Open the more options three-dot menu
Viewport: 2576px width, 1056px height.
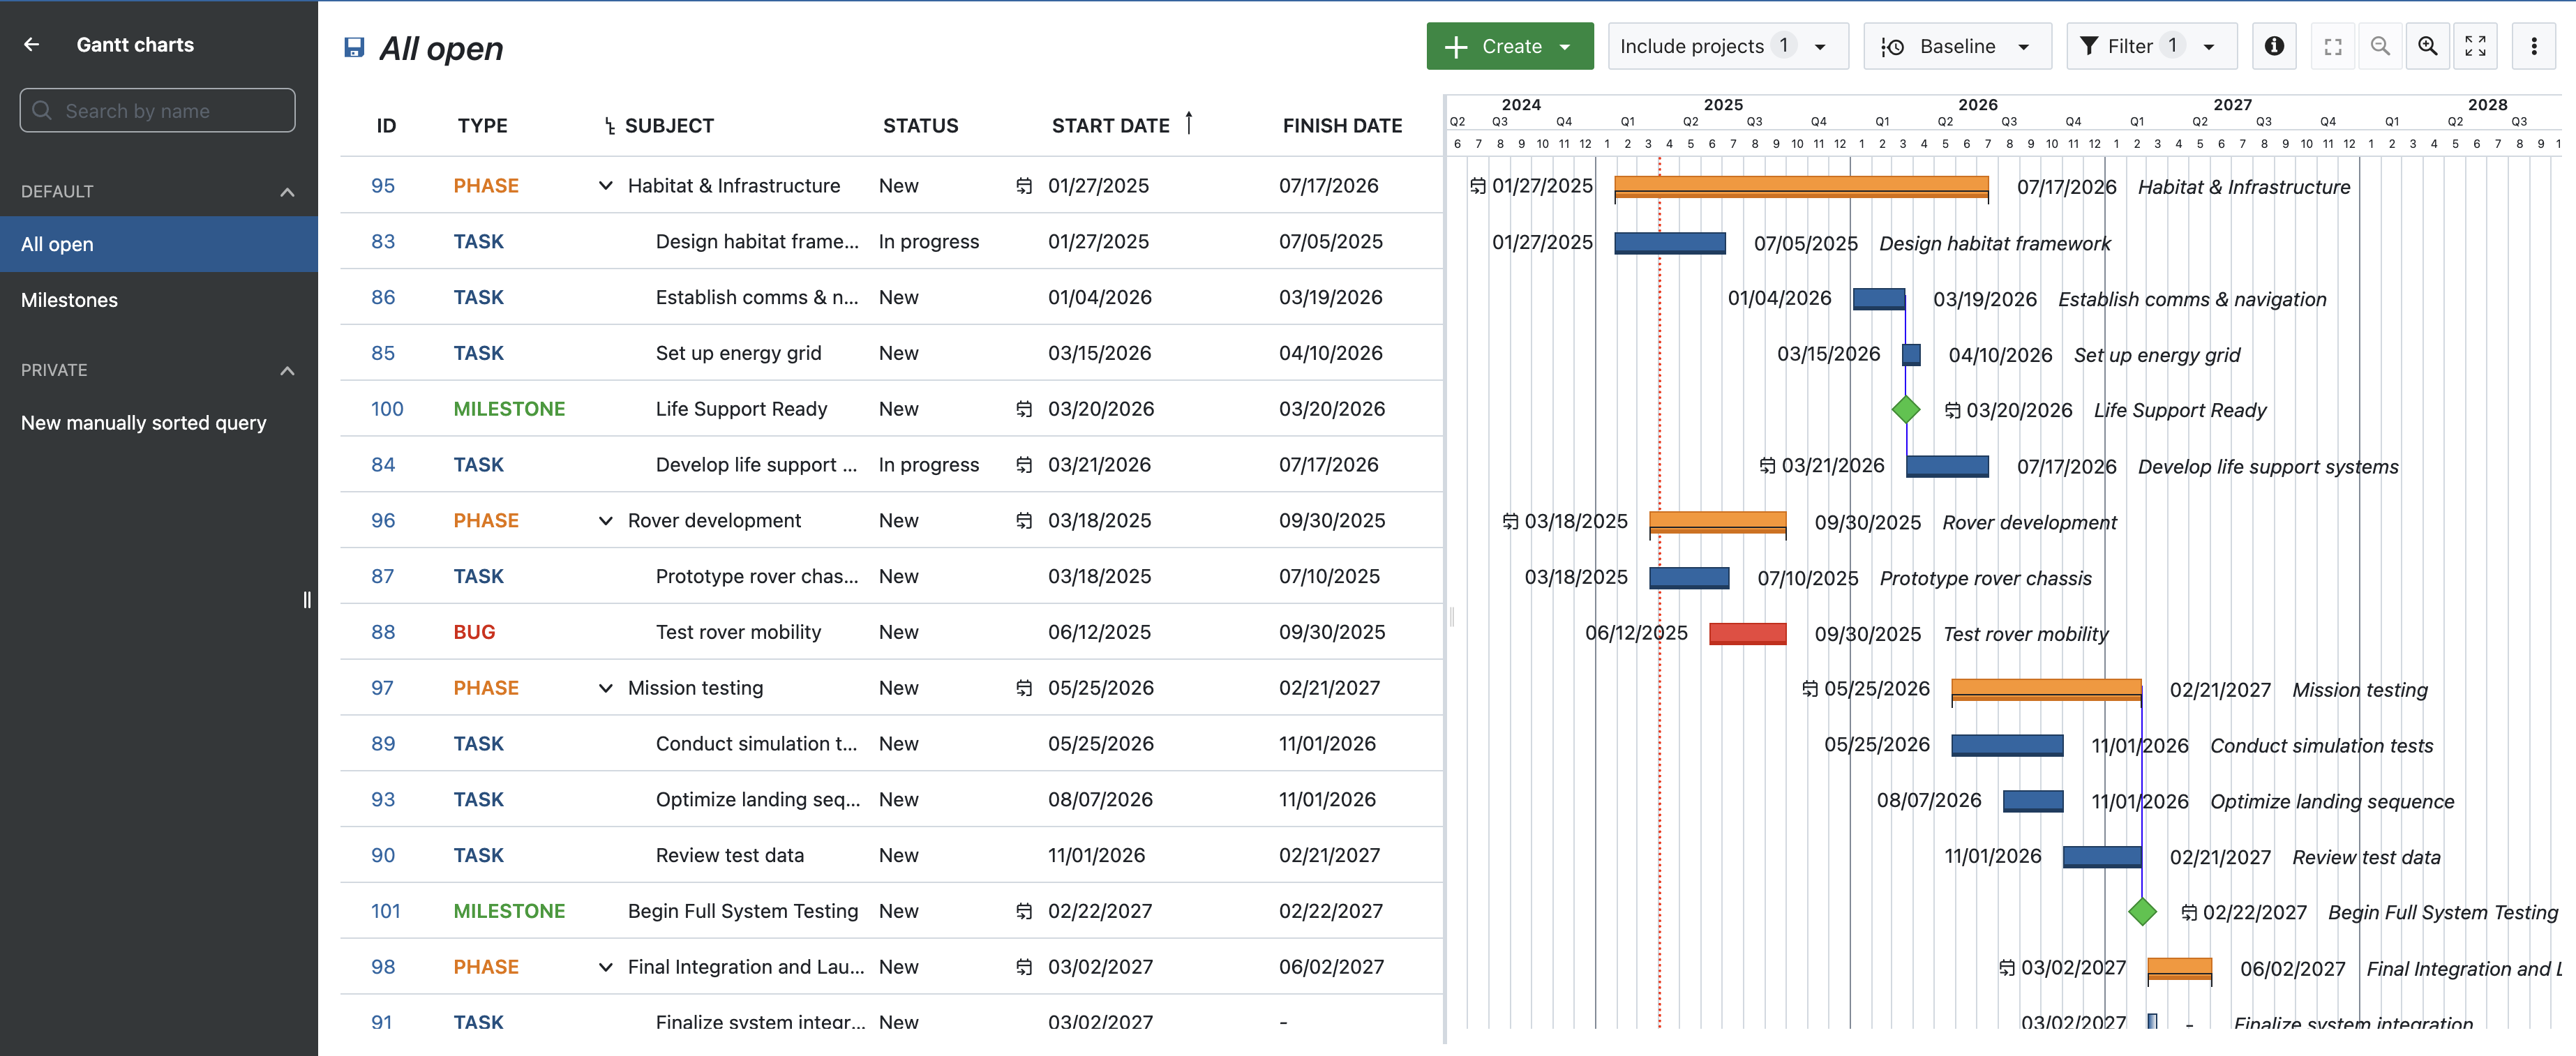(x=2534, y=46)
